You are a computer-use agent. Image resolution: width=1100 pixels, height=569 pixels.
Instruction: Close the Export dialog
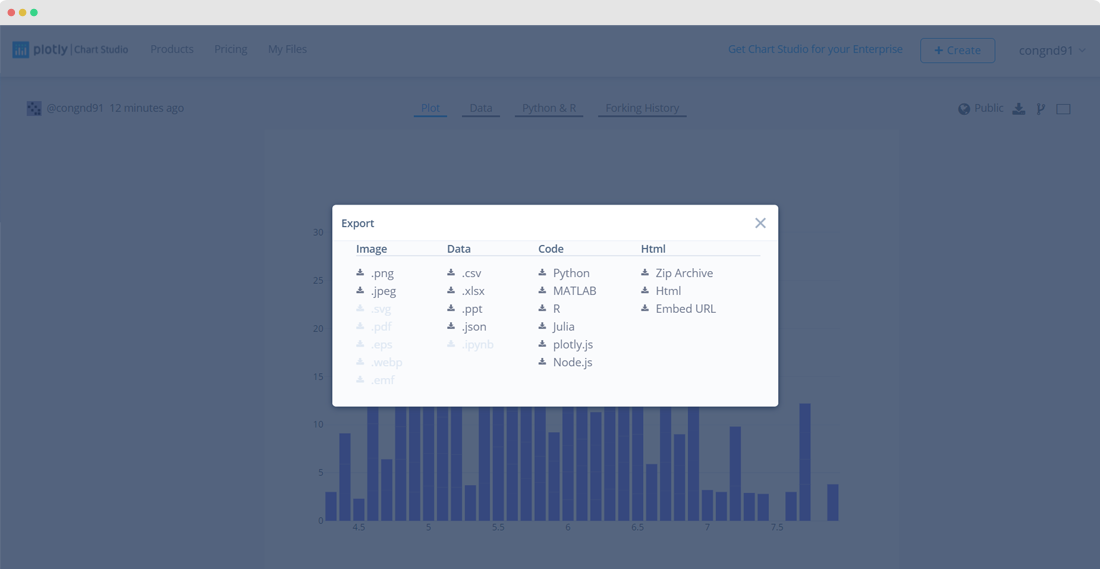760,223
